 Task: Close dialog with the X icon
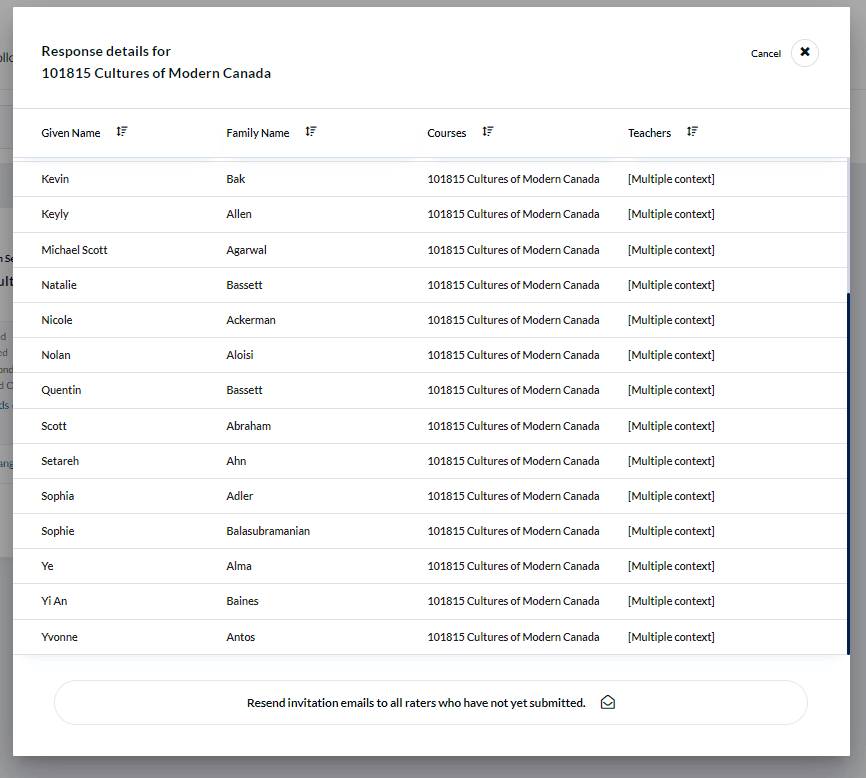(805, 52)
